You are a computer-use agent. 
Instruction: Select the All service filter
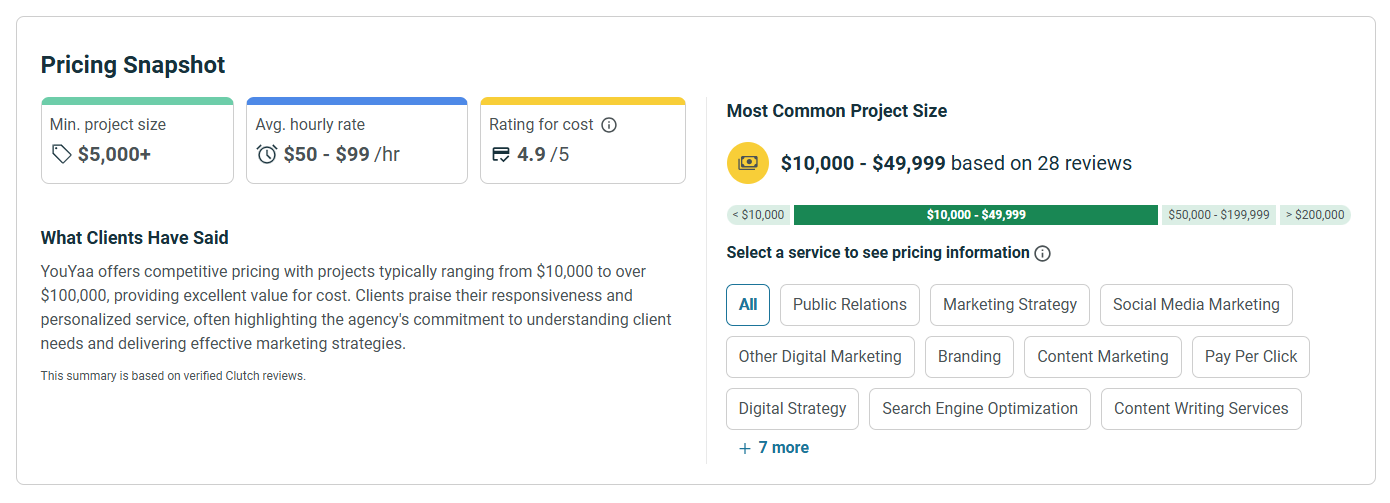pos(748,305)
